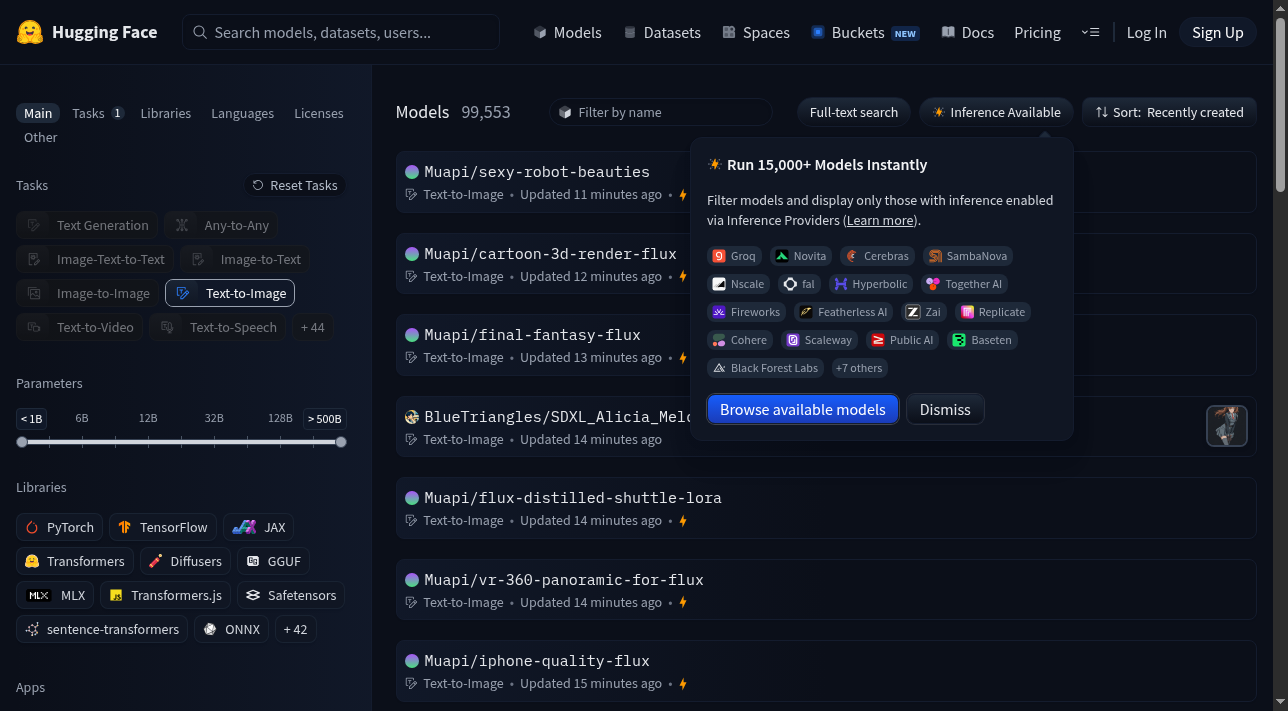Select the Groq provider chip
Screen dimensions: 1288x711
(734, 256)
